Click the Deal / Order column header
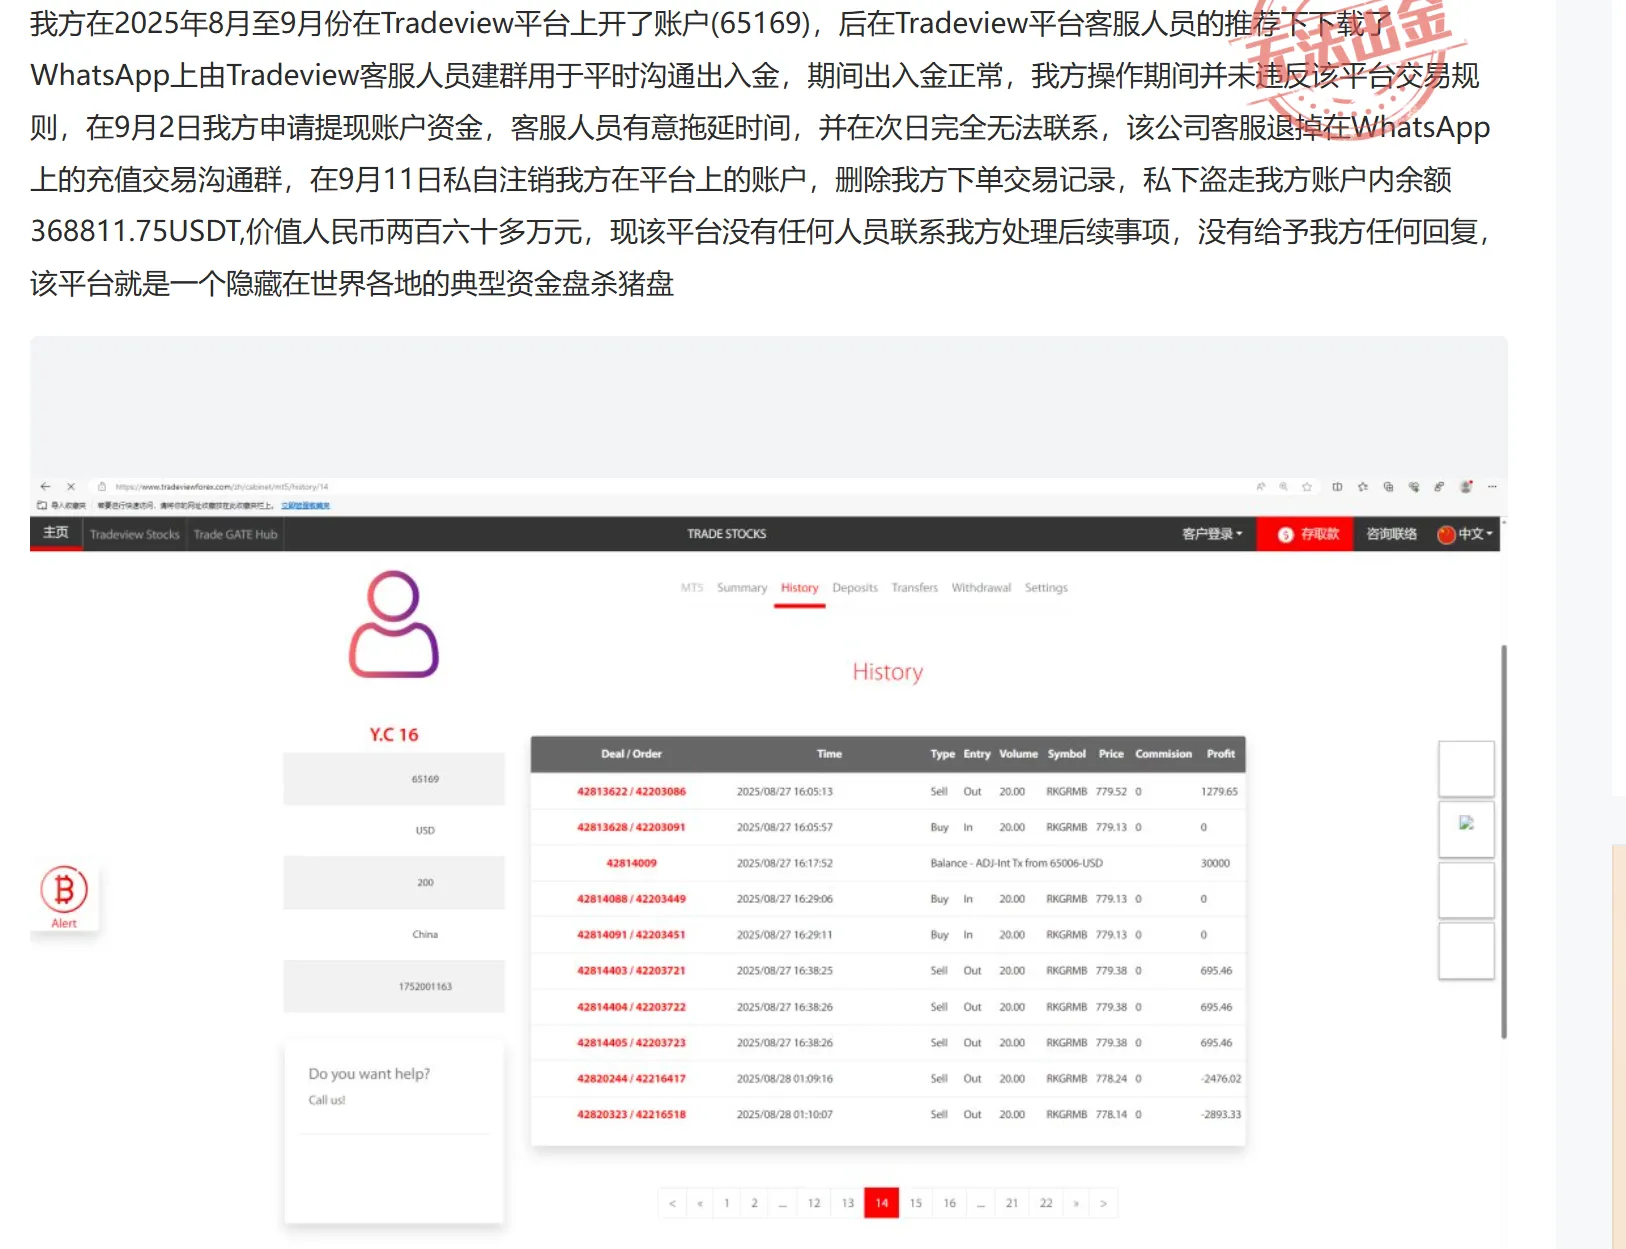Image resolution: width=1626 pixels, height=1249 pixels. point(631,754)
